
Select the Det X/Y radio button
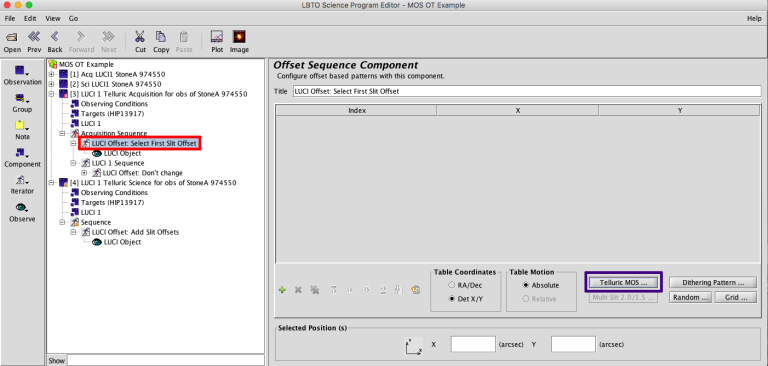pyautogui.click(x=451, y=299)
